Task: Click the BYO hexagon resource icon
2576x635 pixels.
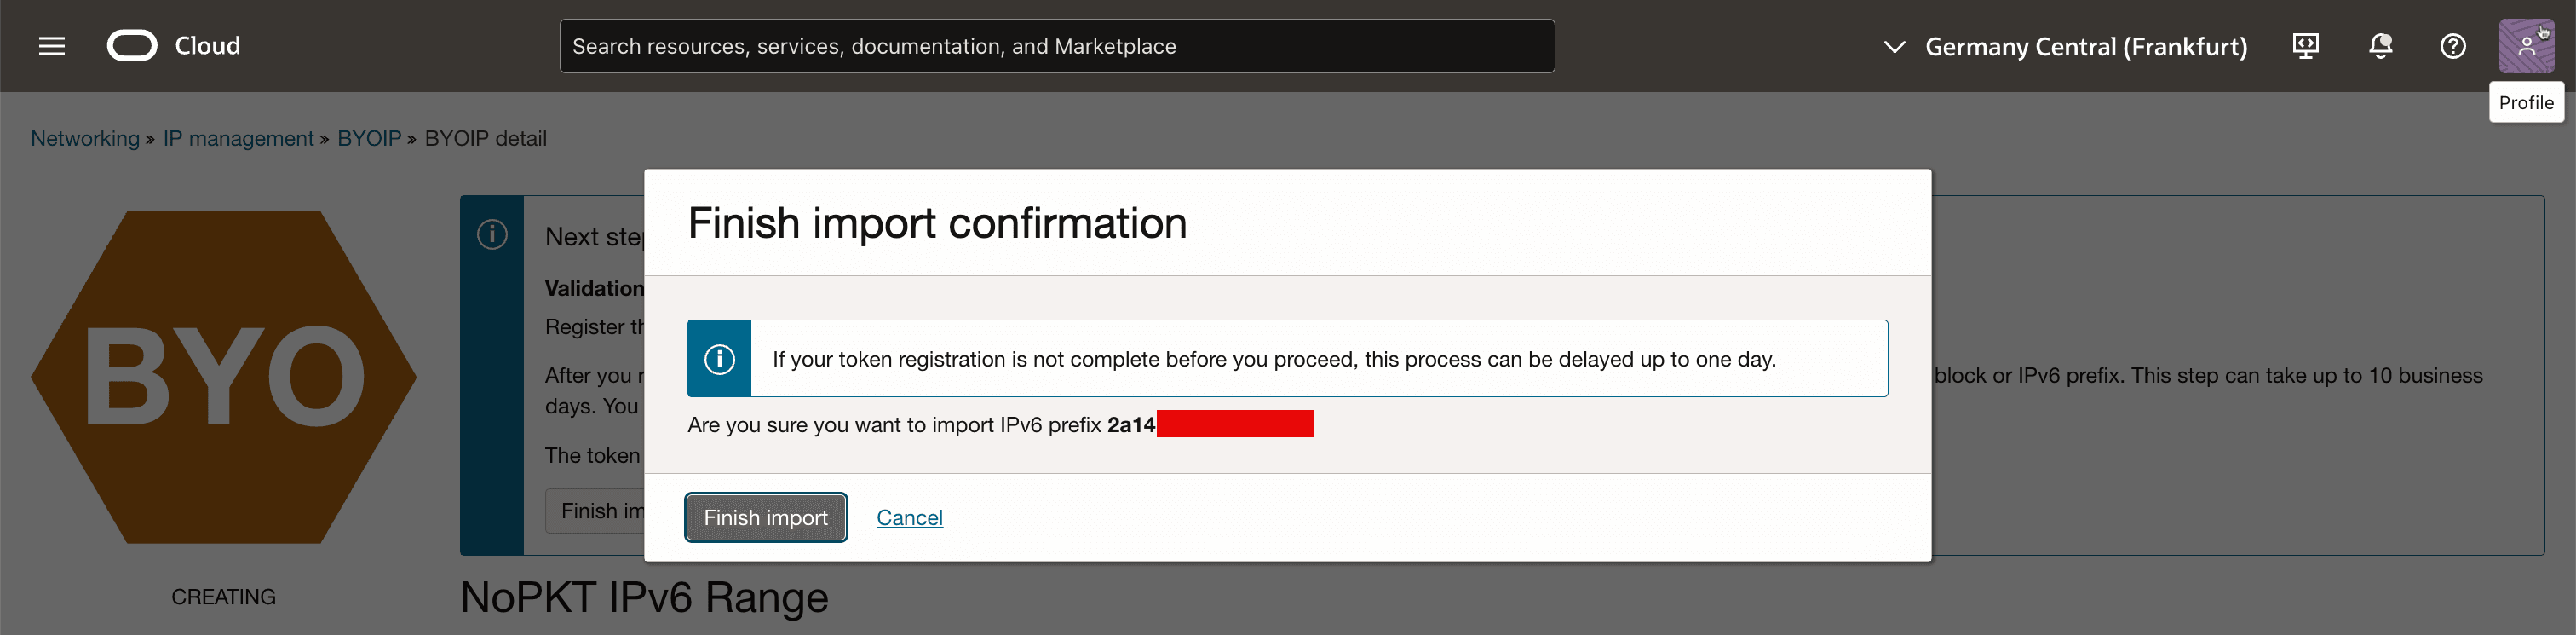Action: pyautogui.click(x=224, y=377)
